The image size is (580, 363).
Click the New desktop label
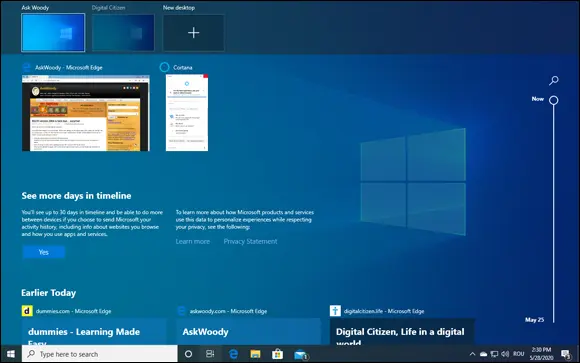pos(179,7)
